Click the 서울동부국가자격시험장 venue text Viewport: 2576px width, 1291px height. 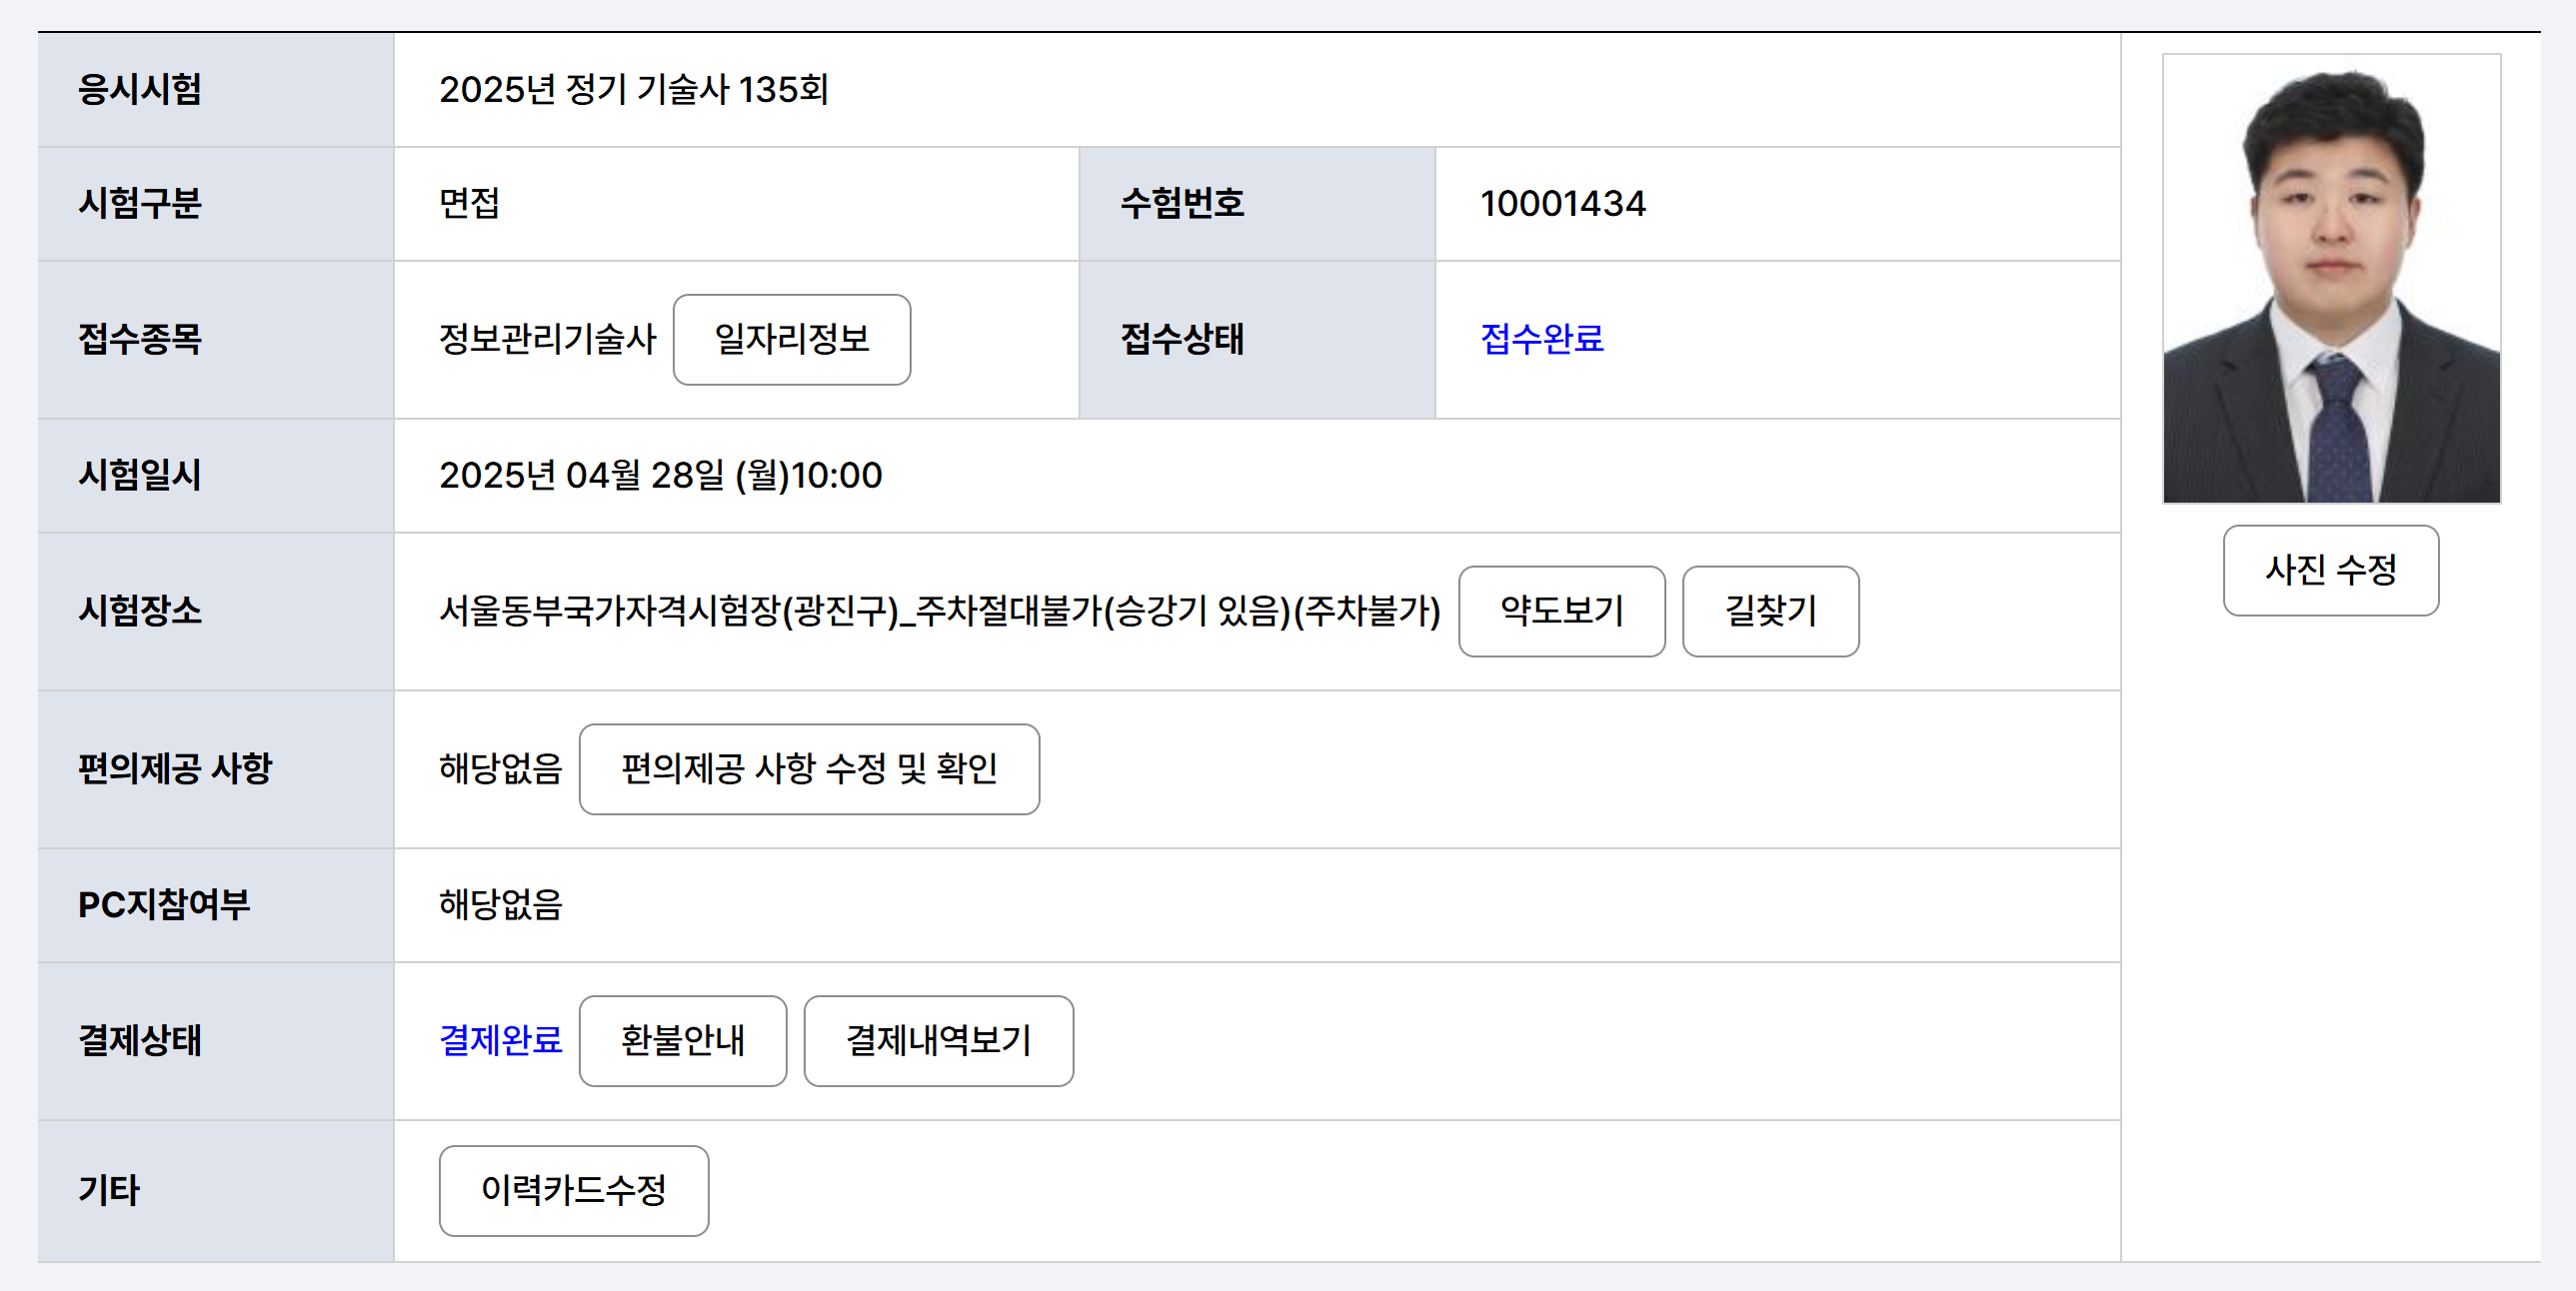click(x=938, y=611)
